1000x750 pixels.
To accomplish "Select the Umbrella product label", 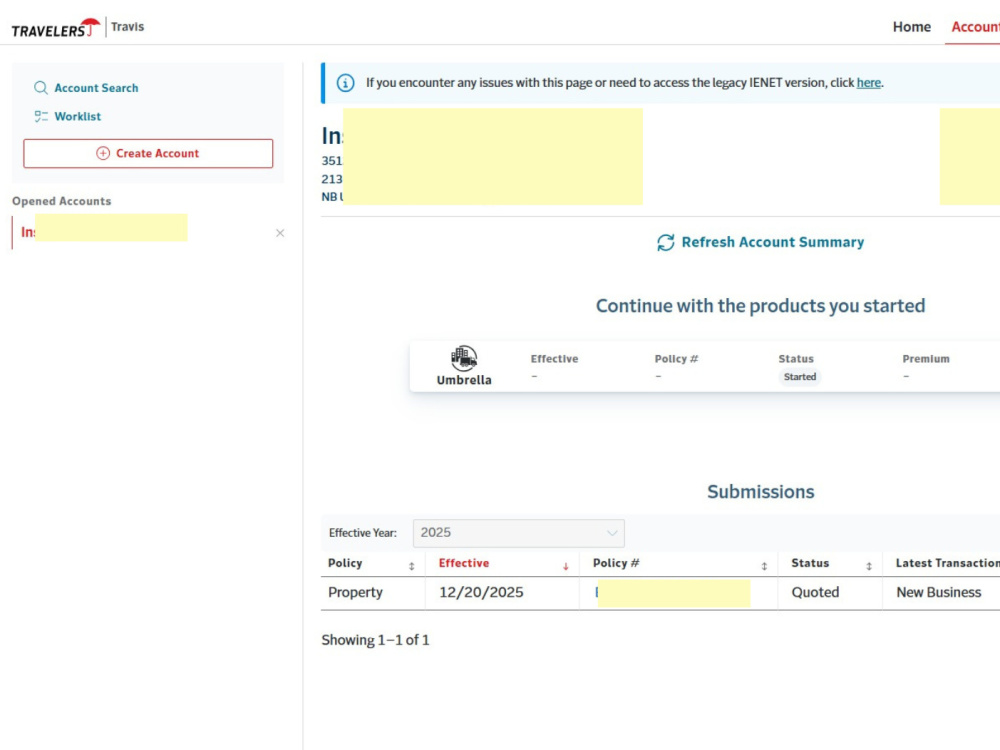I will [464, 379].
